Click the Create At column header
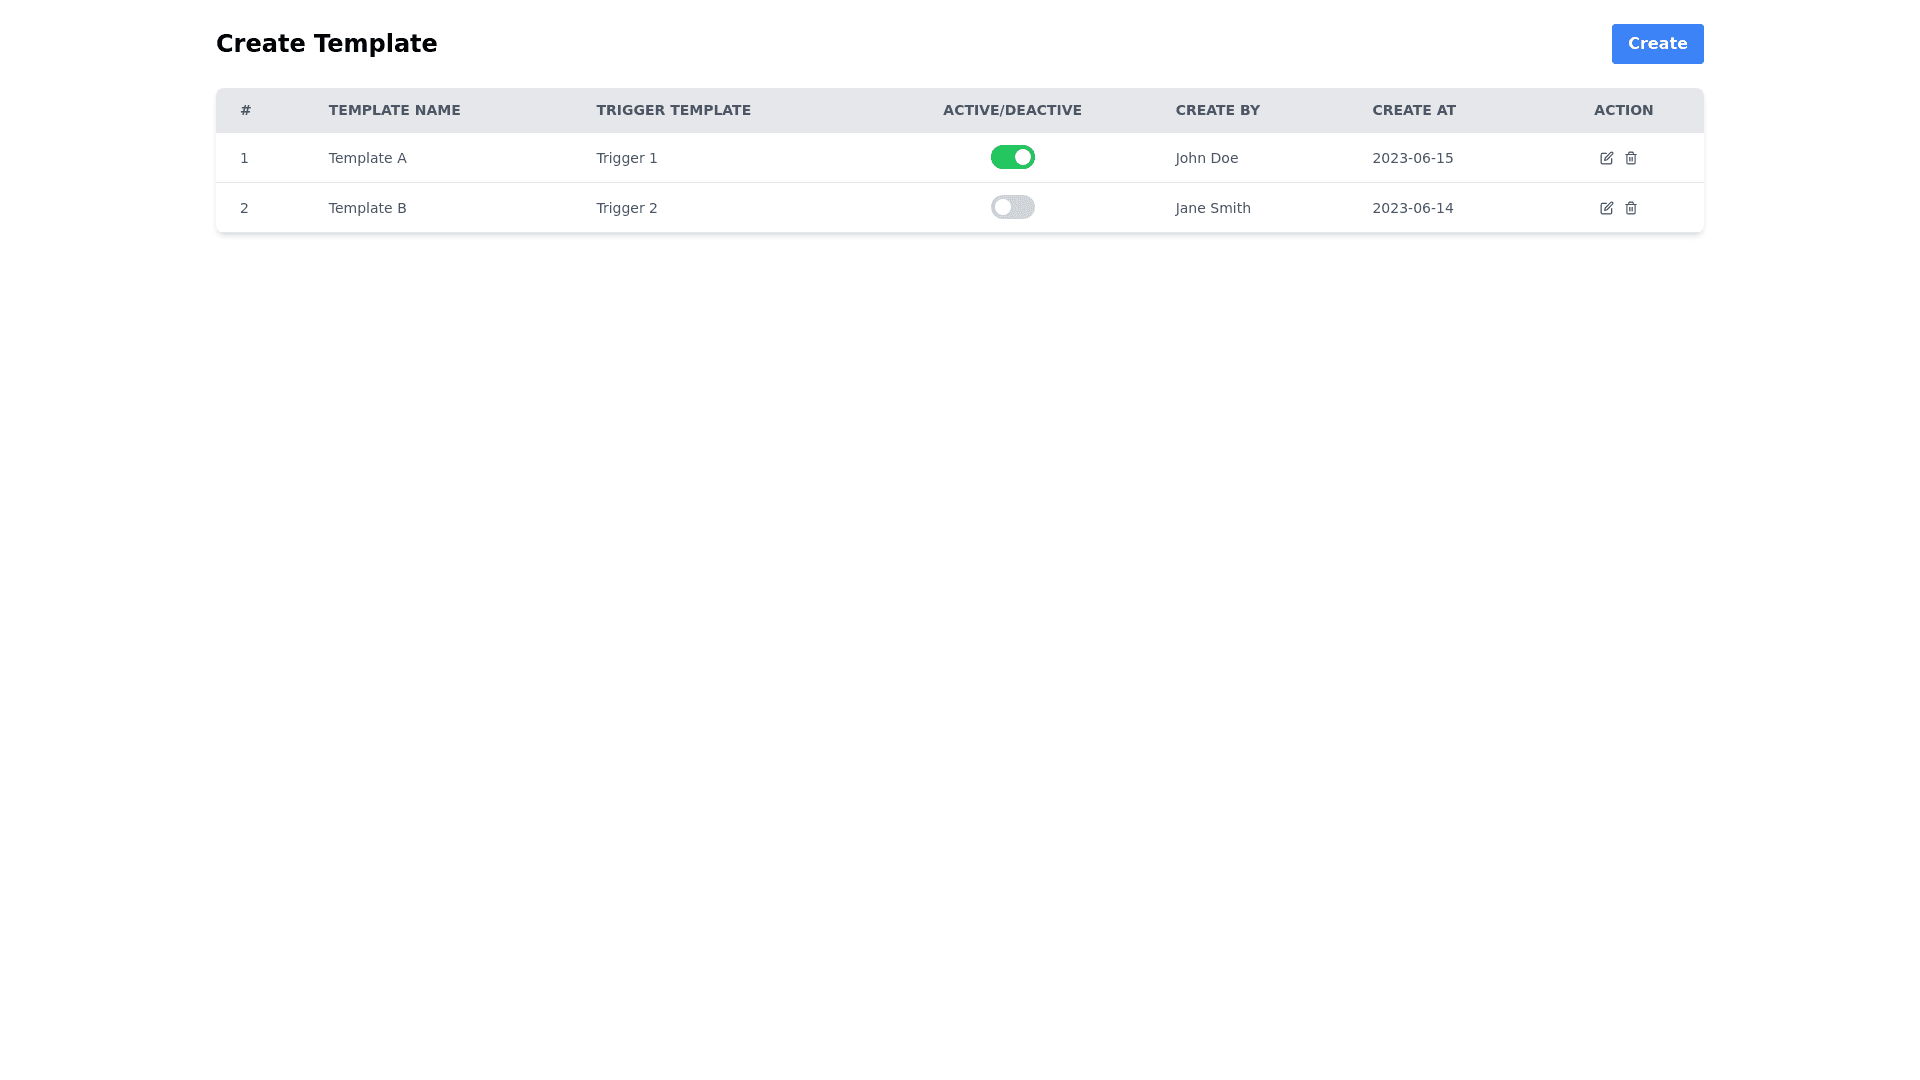Screen dimensions: 1920x1080 (1413, 110)
